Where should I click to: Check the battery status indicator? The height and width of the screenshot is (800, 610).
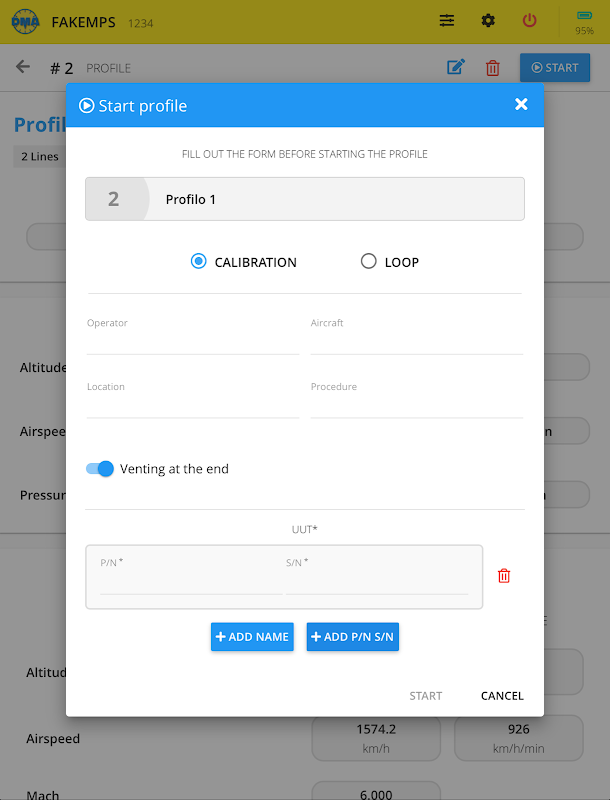coord(584,22)
